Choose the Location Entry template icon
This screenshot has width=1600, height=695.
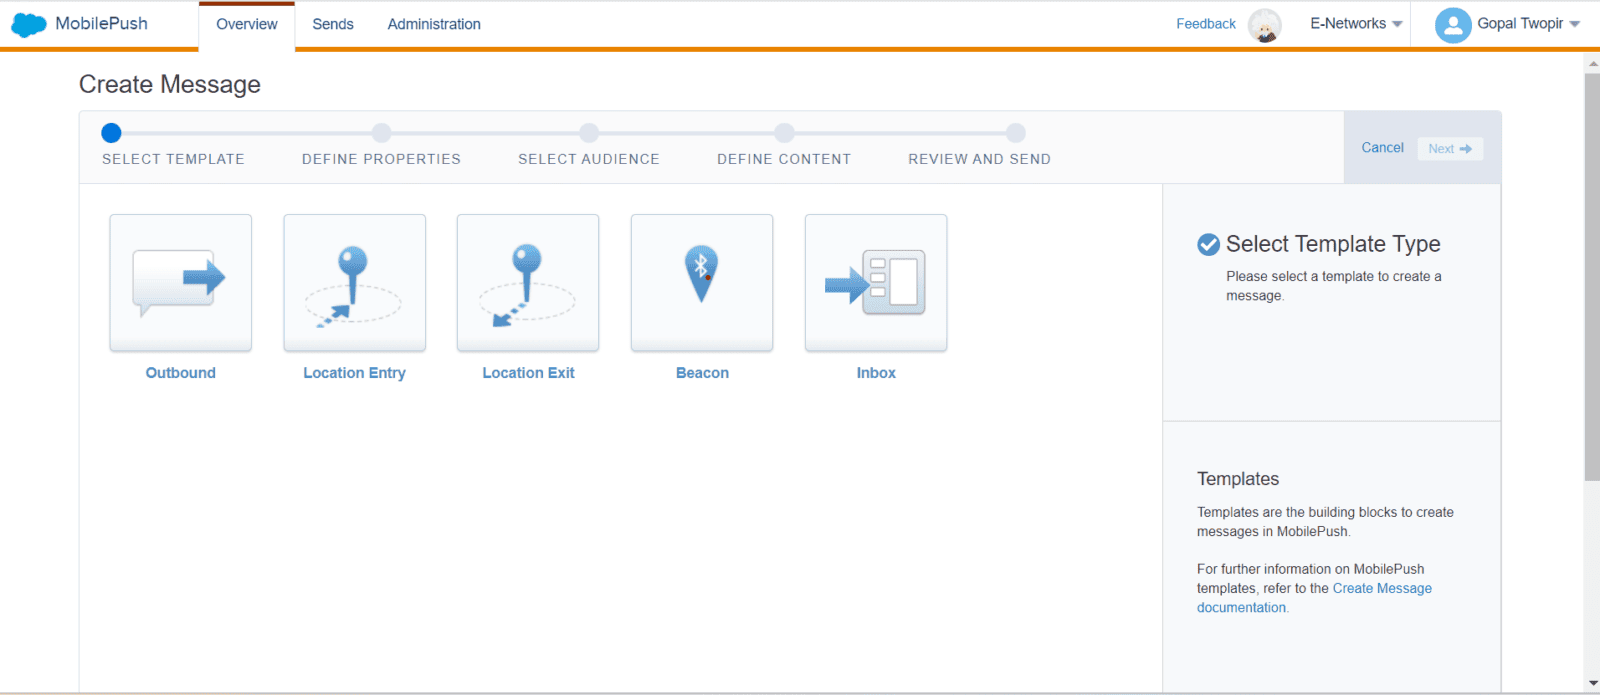354,282
